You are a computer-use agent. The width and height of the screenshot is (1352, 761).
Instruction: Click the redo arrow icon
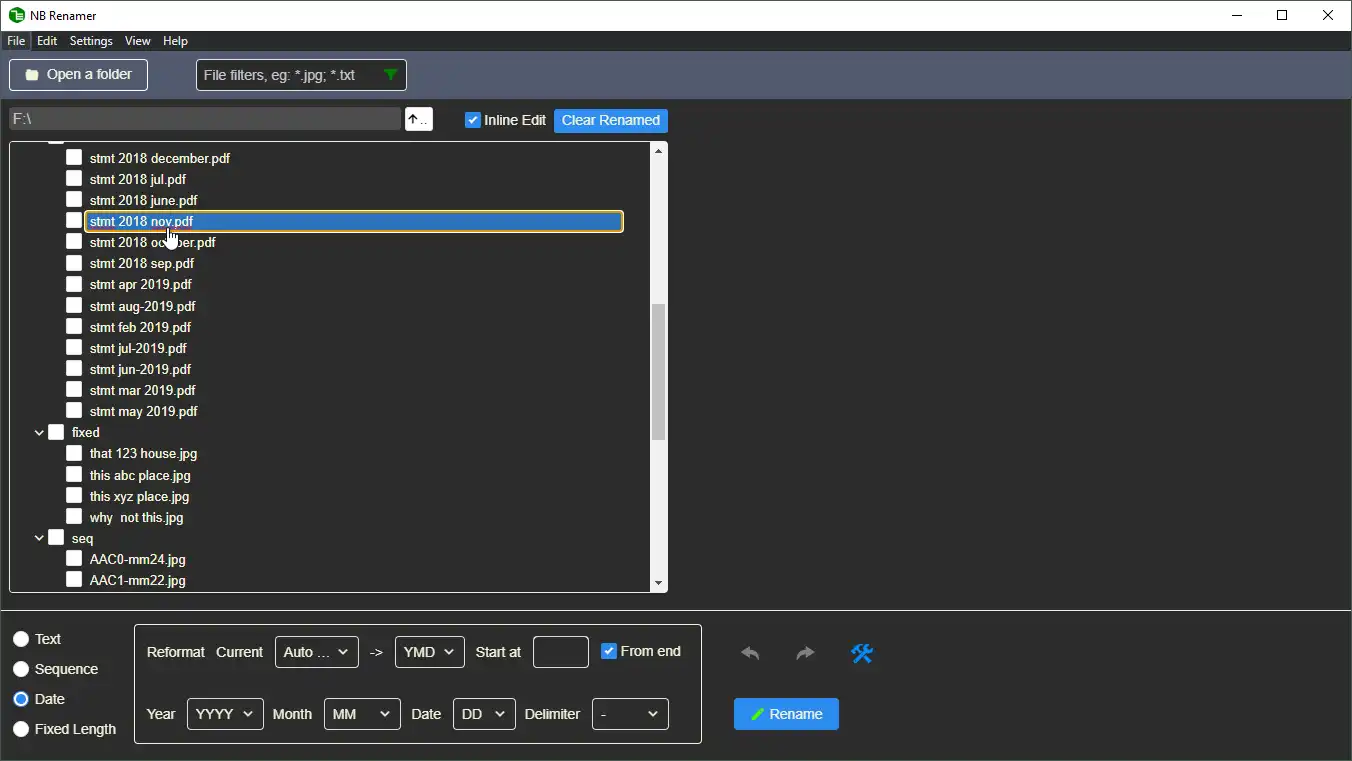coord(805,653)
